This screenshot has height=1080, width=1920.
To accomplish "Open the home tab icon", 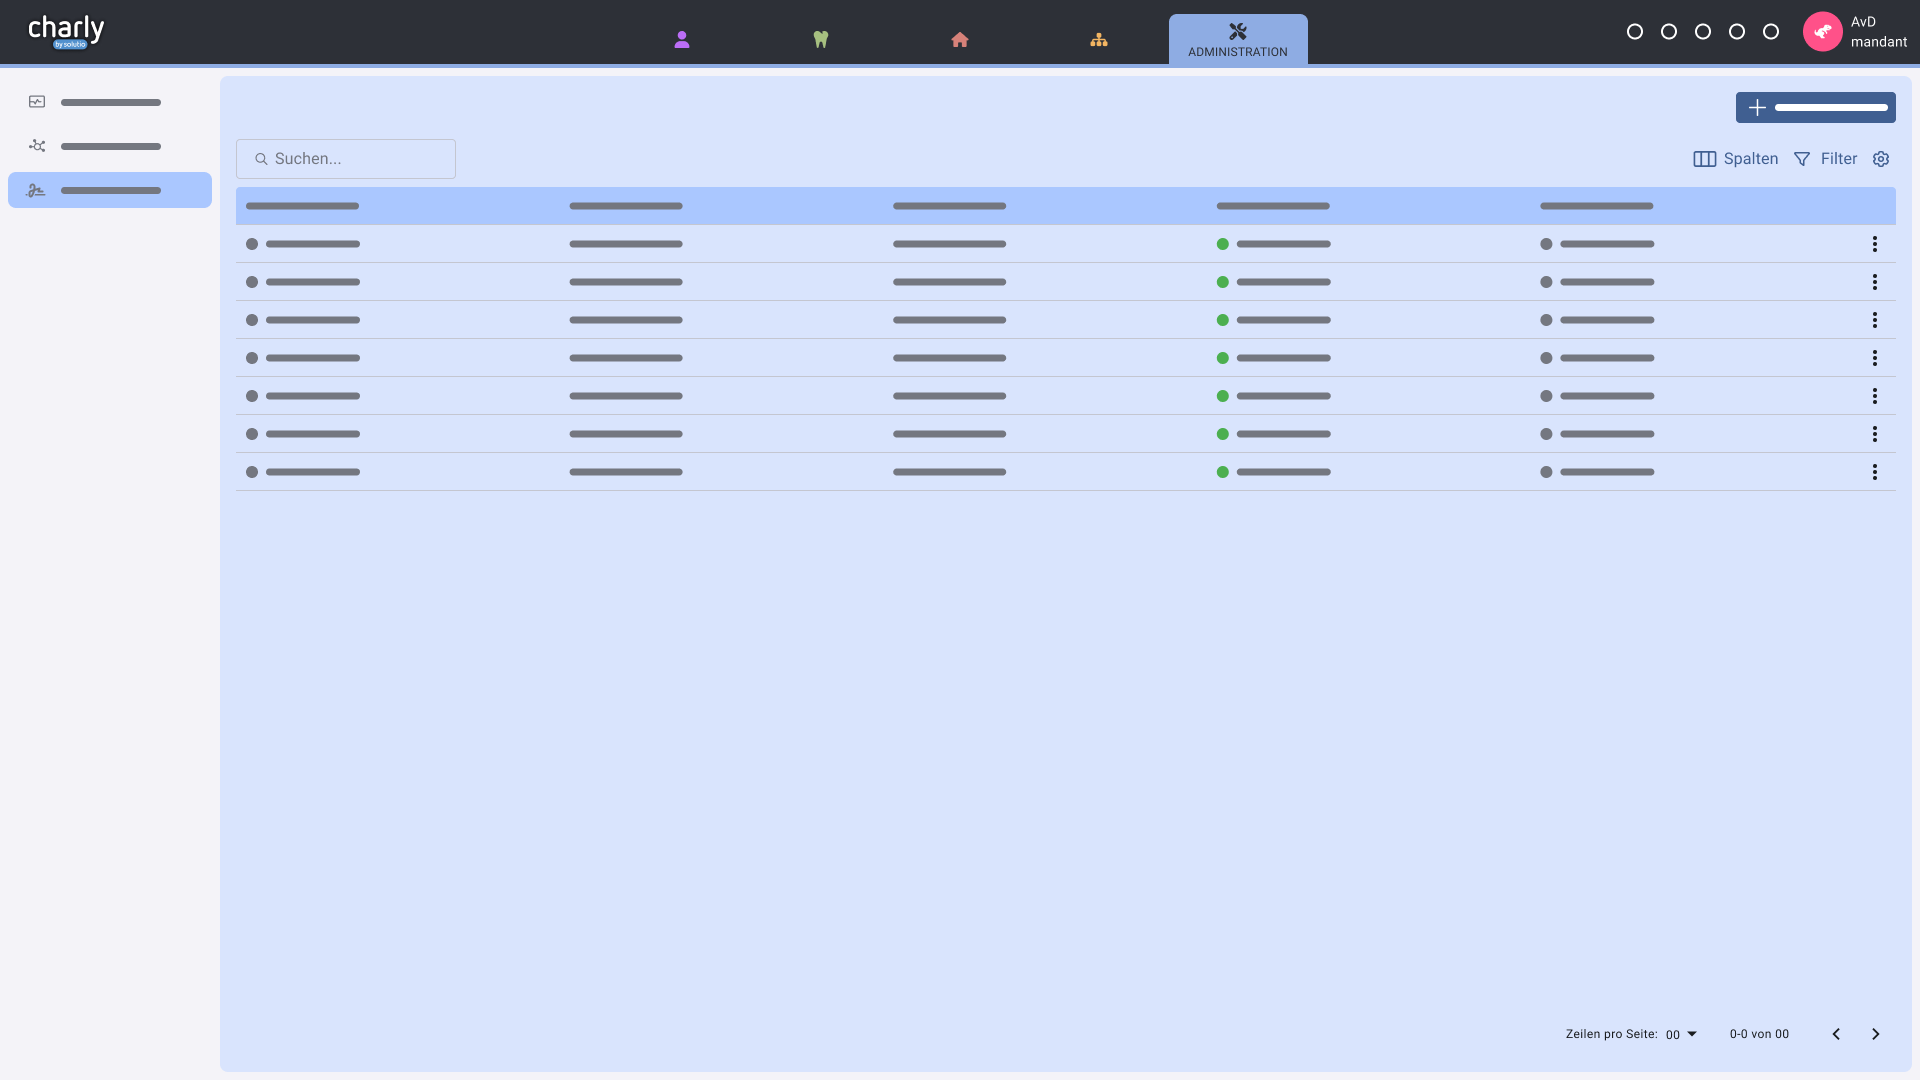I will tap(960, 40).
